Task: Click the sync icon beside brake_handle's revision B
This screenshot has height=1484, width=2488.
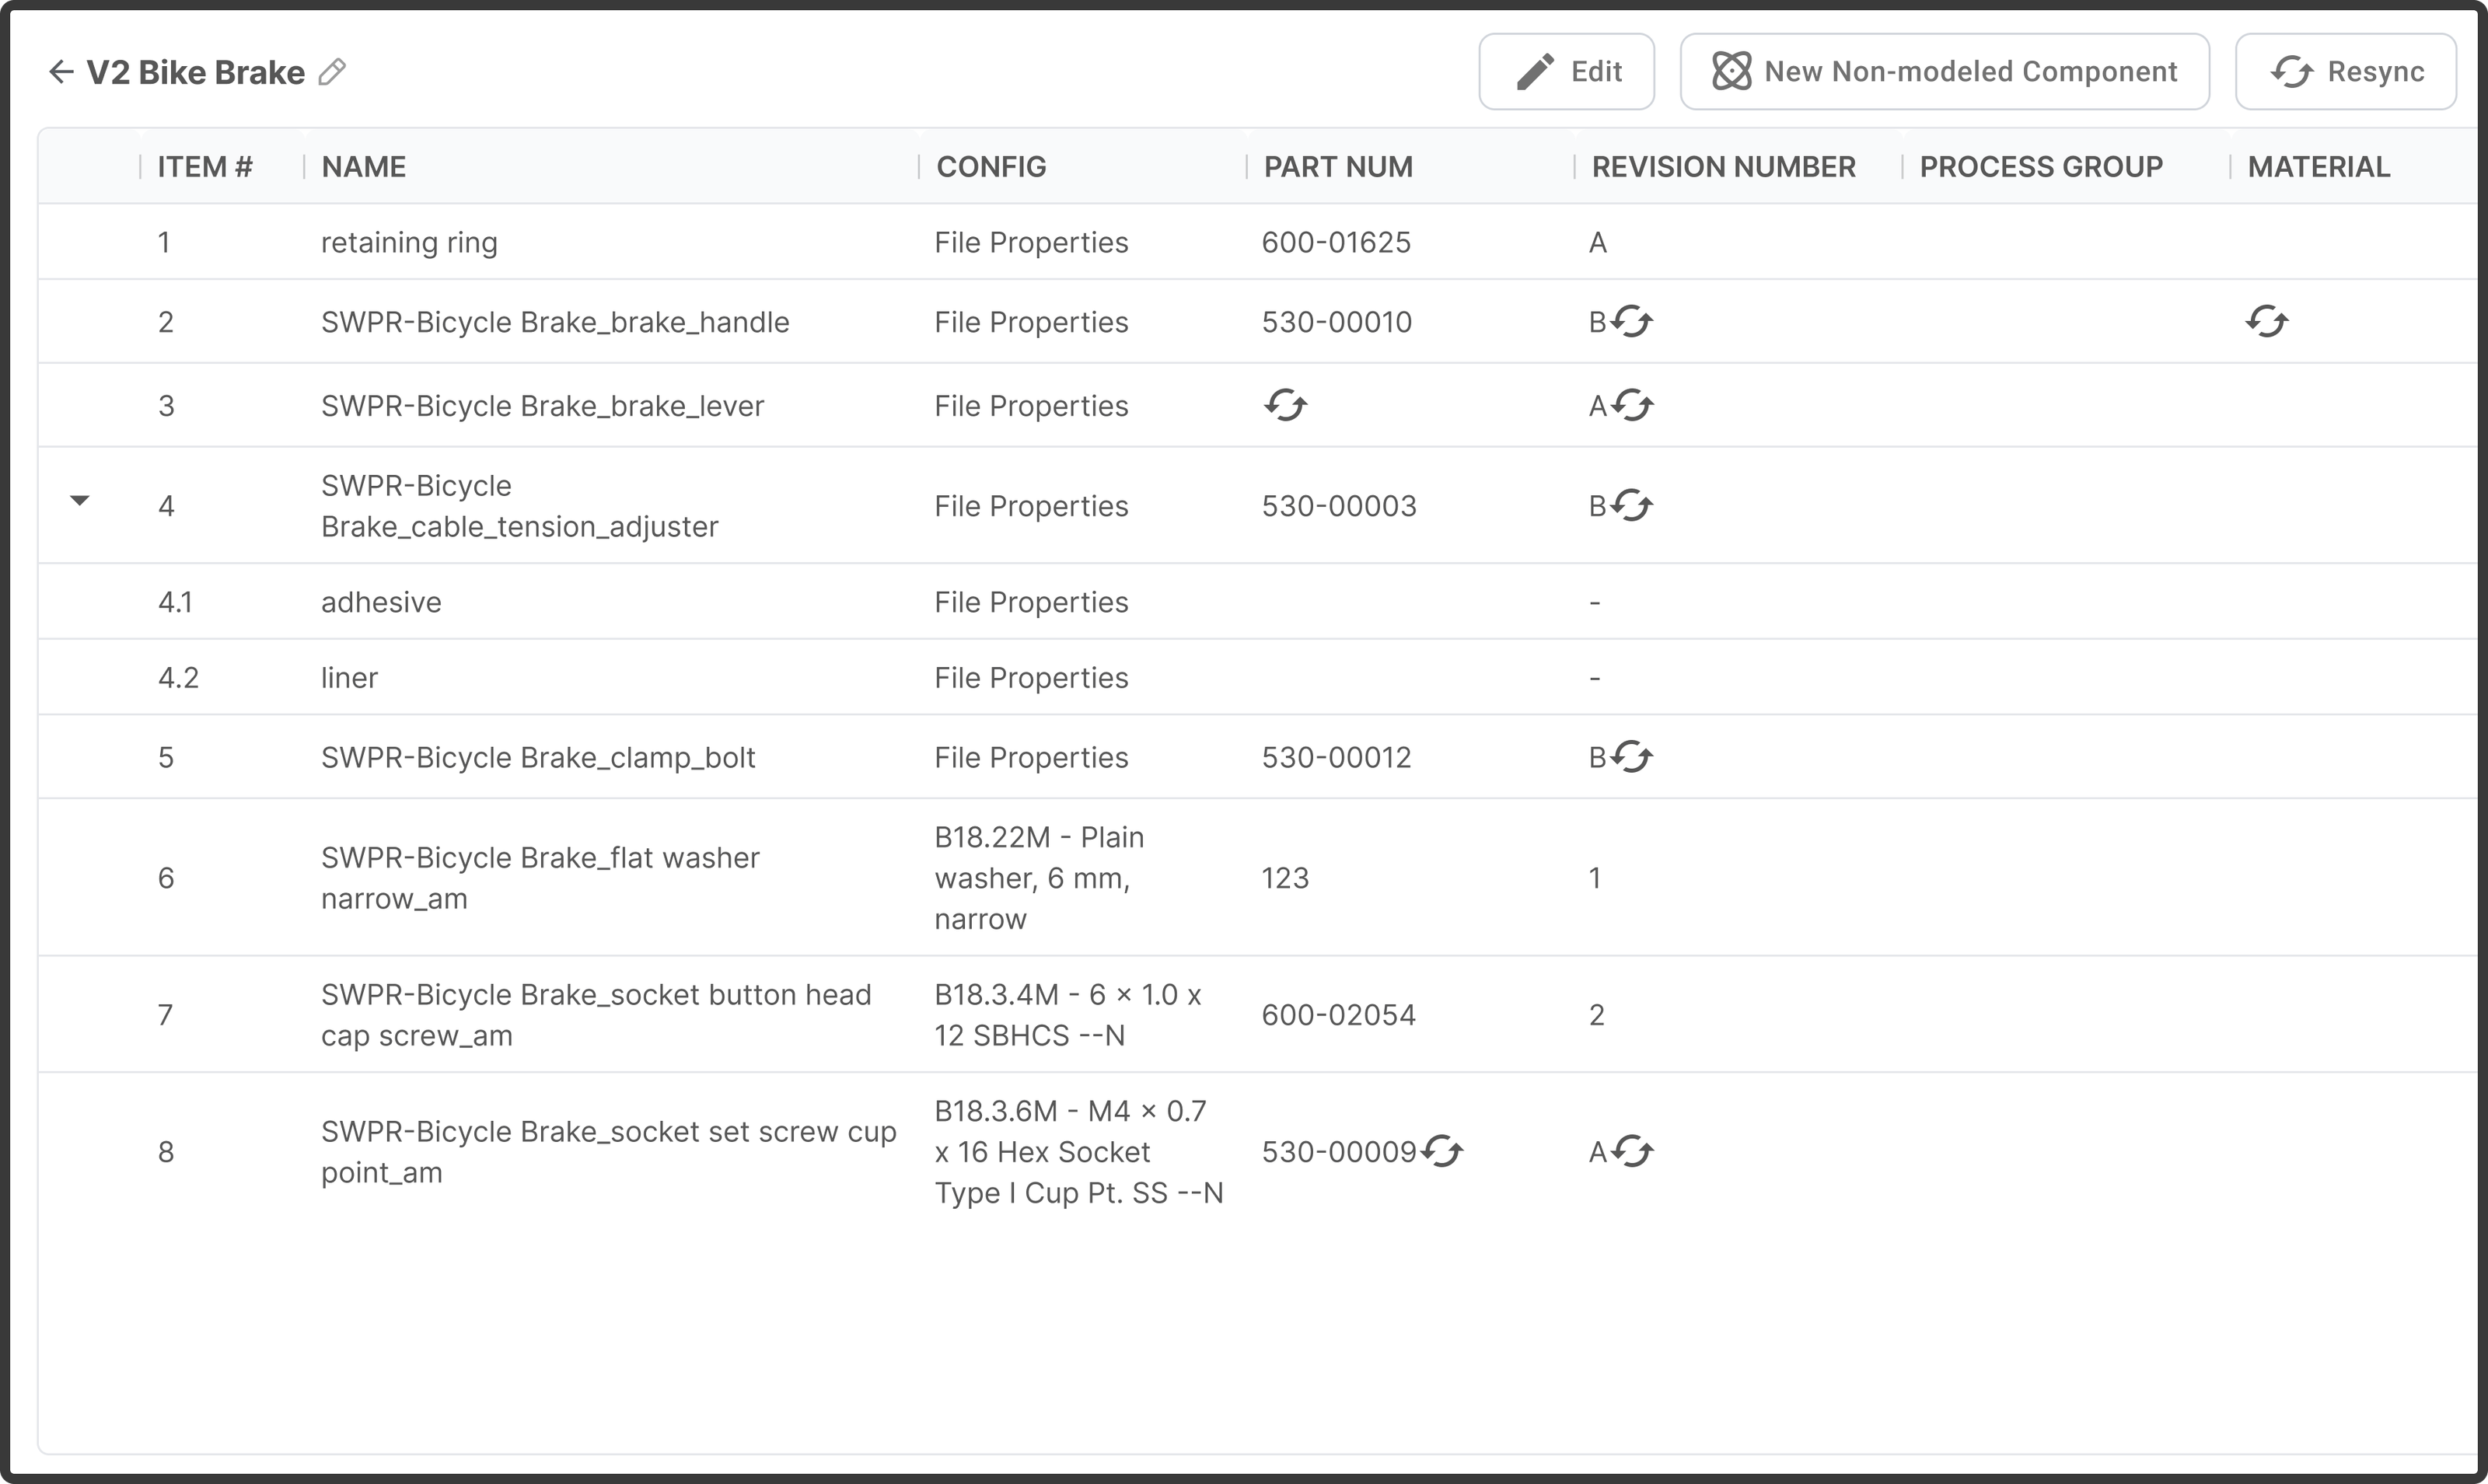Action: 1632,322
